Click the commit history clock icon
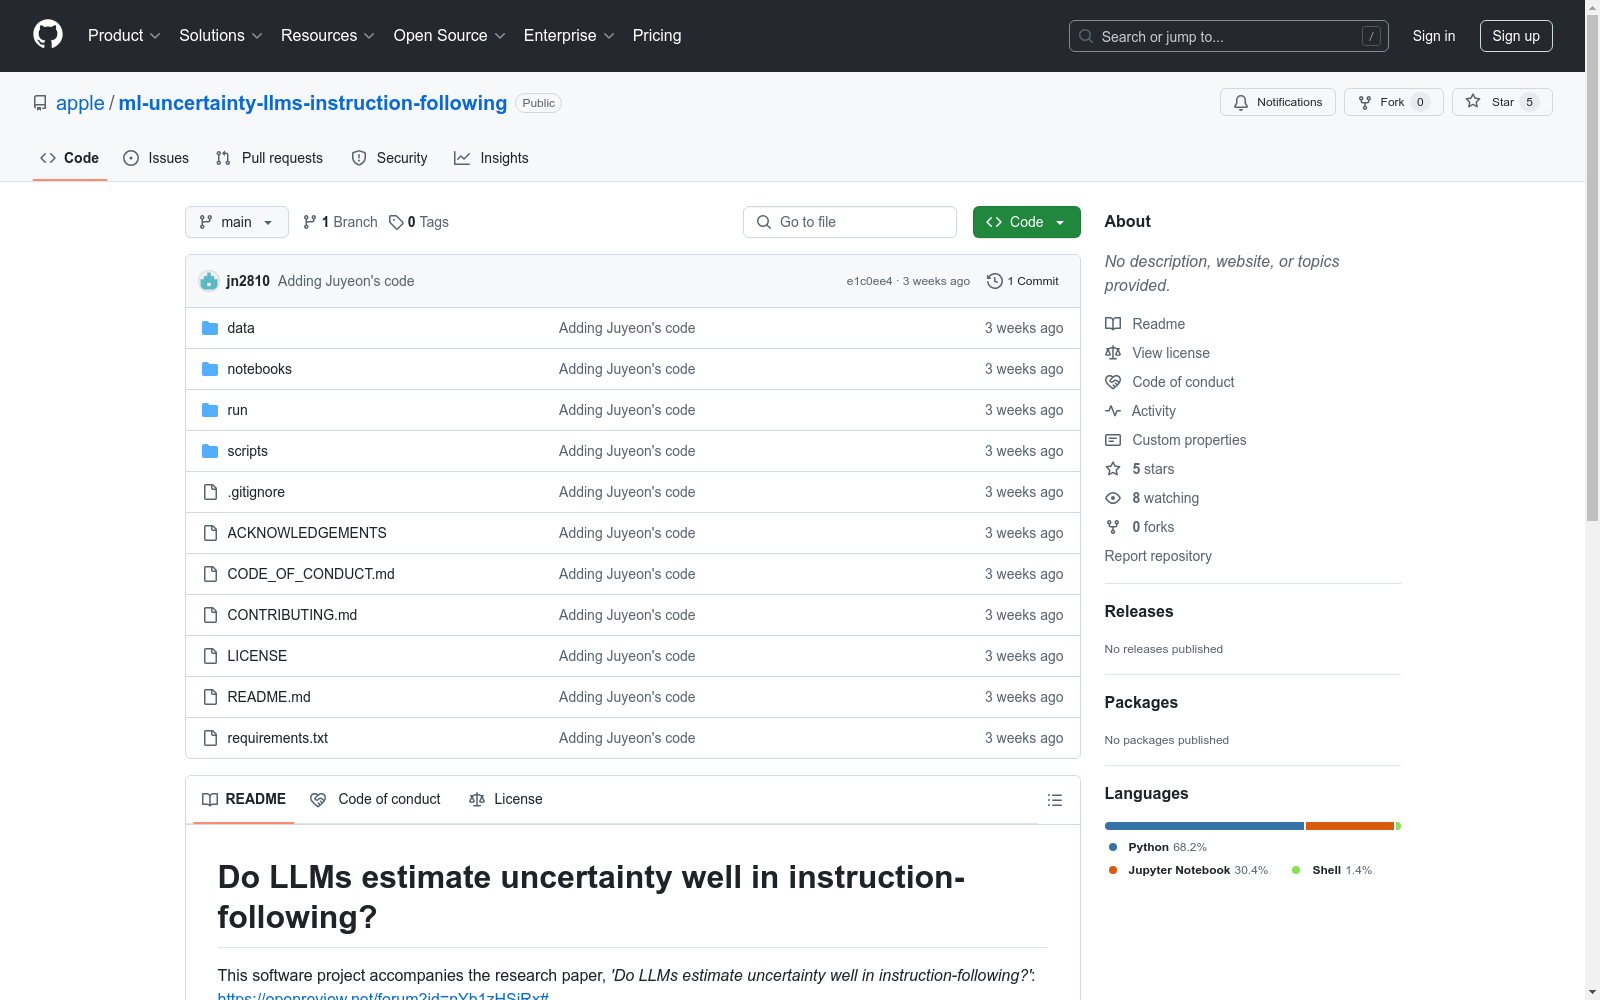 pyautogui.click(x=995, y=281)
